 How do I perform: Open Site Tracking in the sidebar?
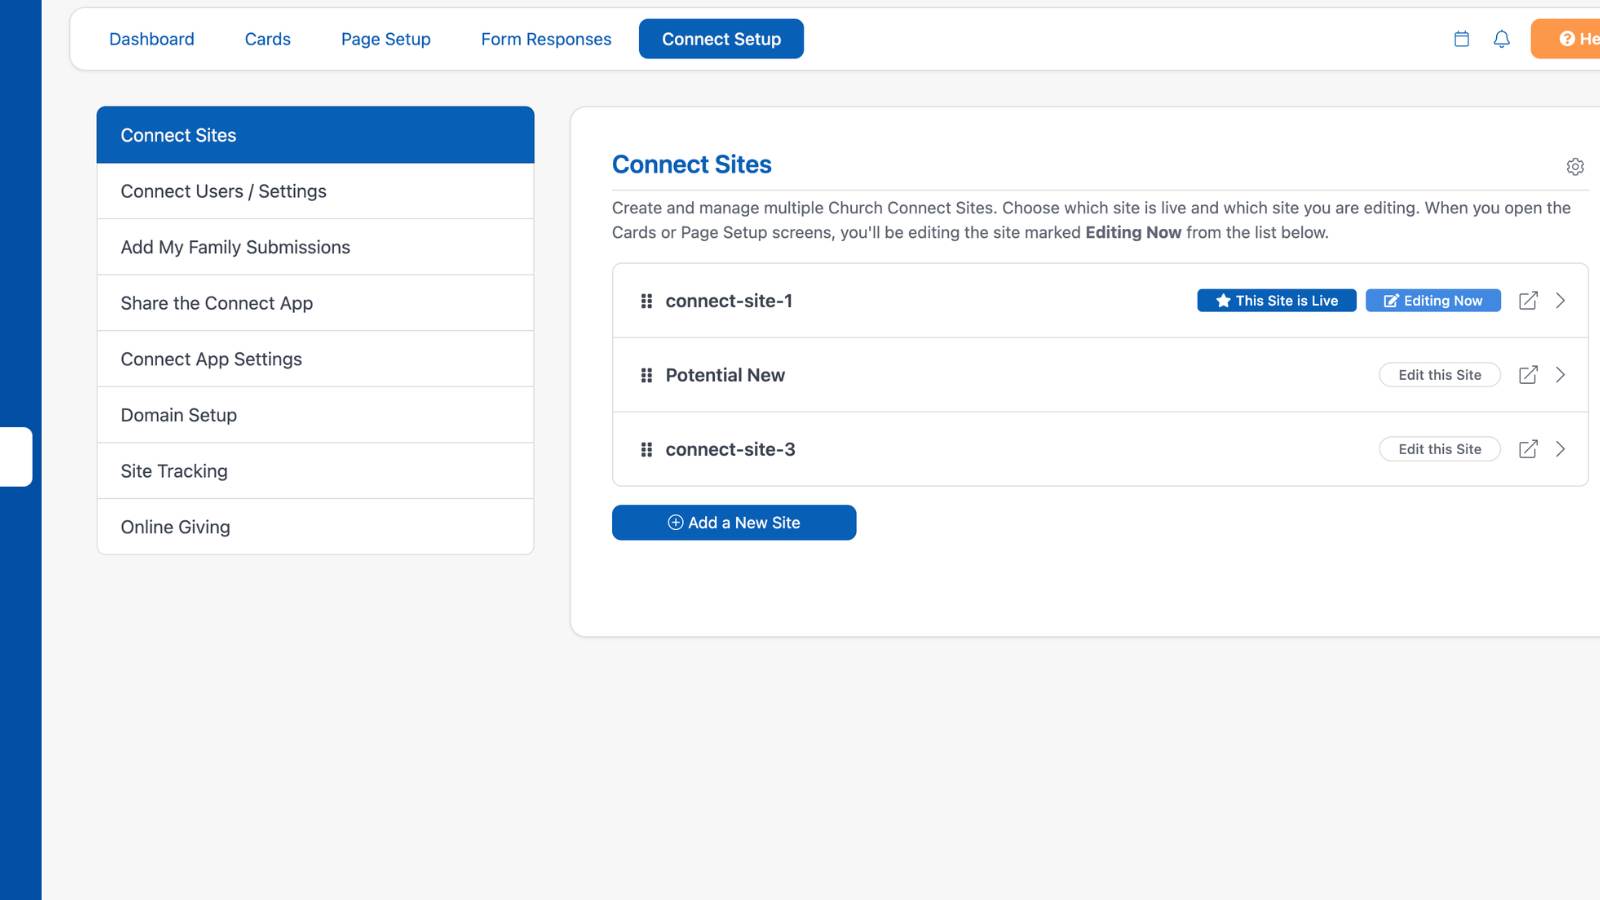click(315, 471)
